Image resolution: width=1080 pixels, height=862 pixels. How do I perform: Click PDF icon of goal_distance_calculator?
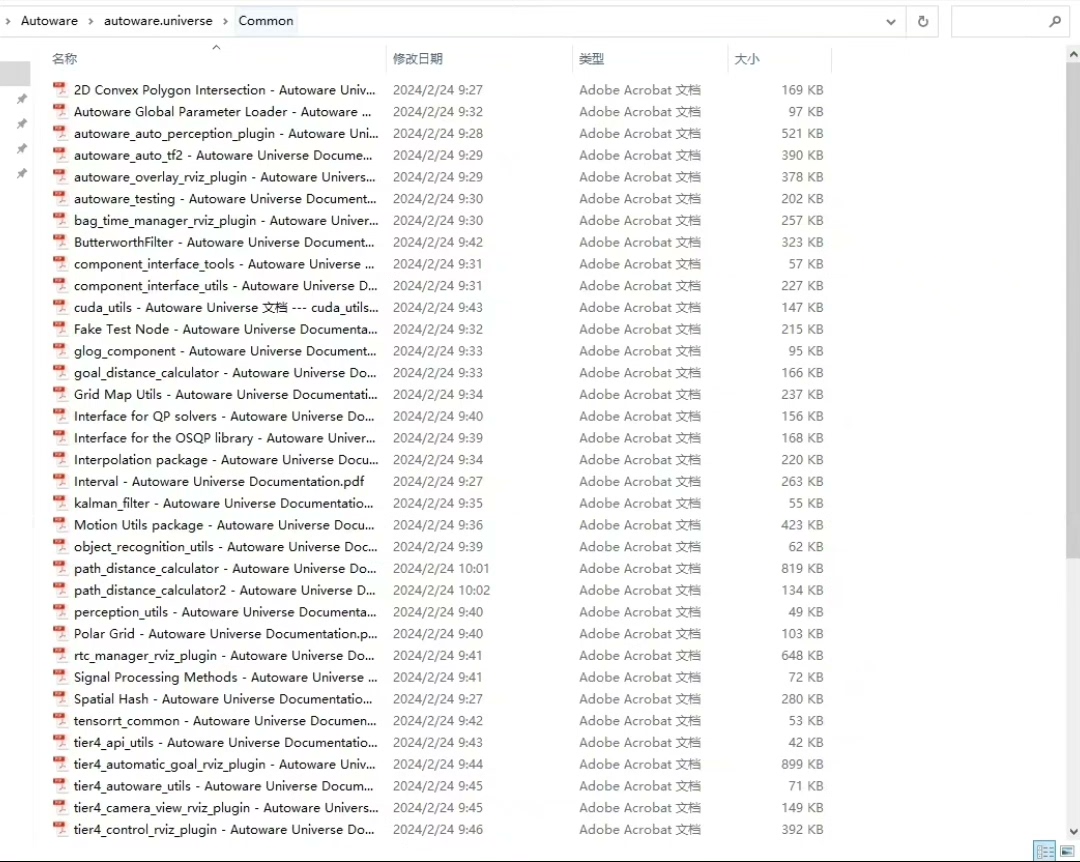(61, 373)
